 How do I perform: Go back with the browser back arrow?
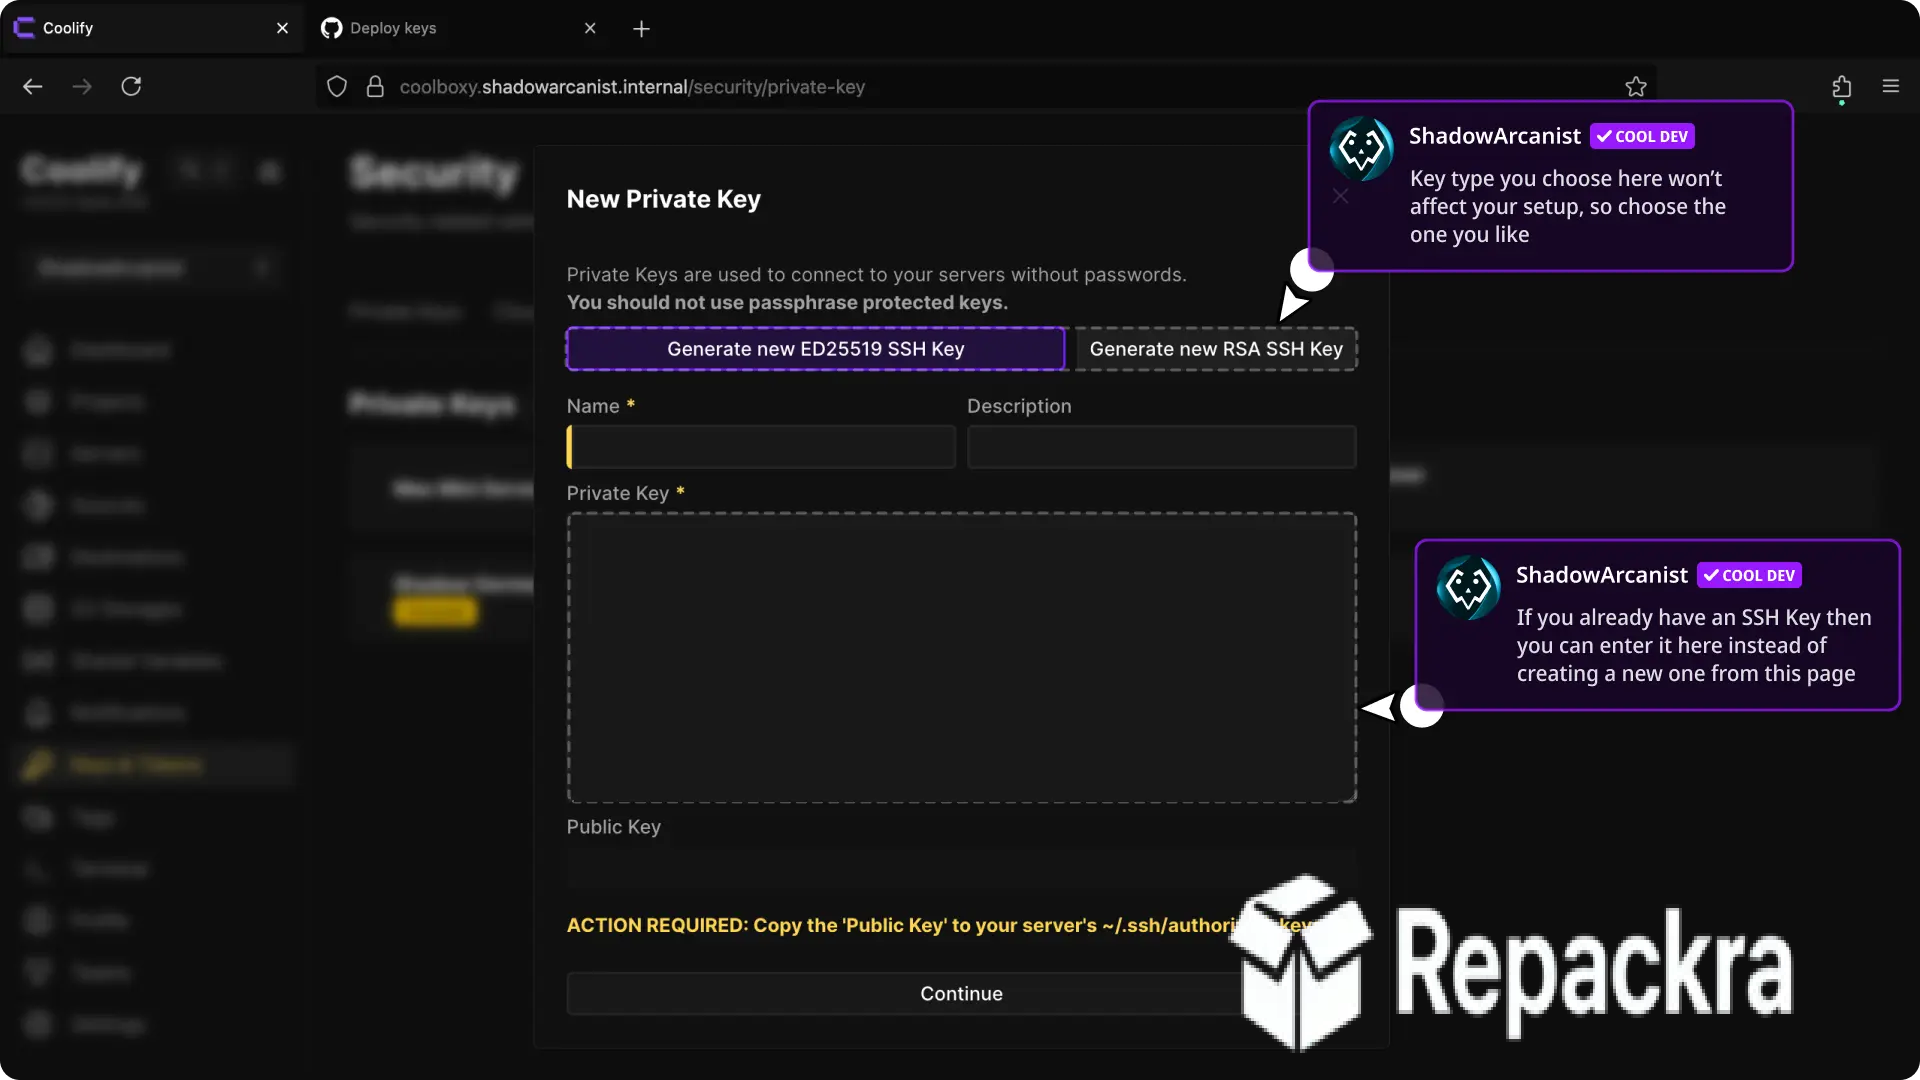[x=33, y=87]
